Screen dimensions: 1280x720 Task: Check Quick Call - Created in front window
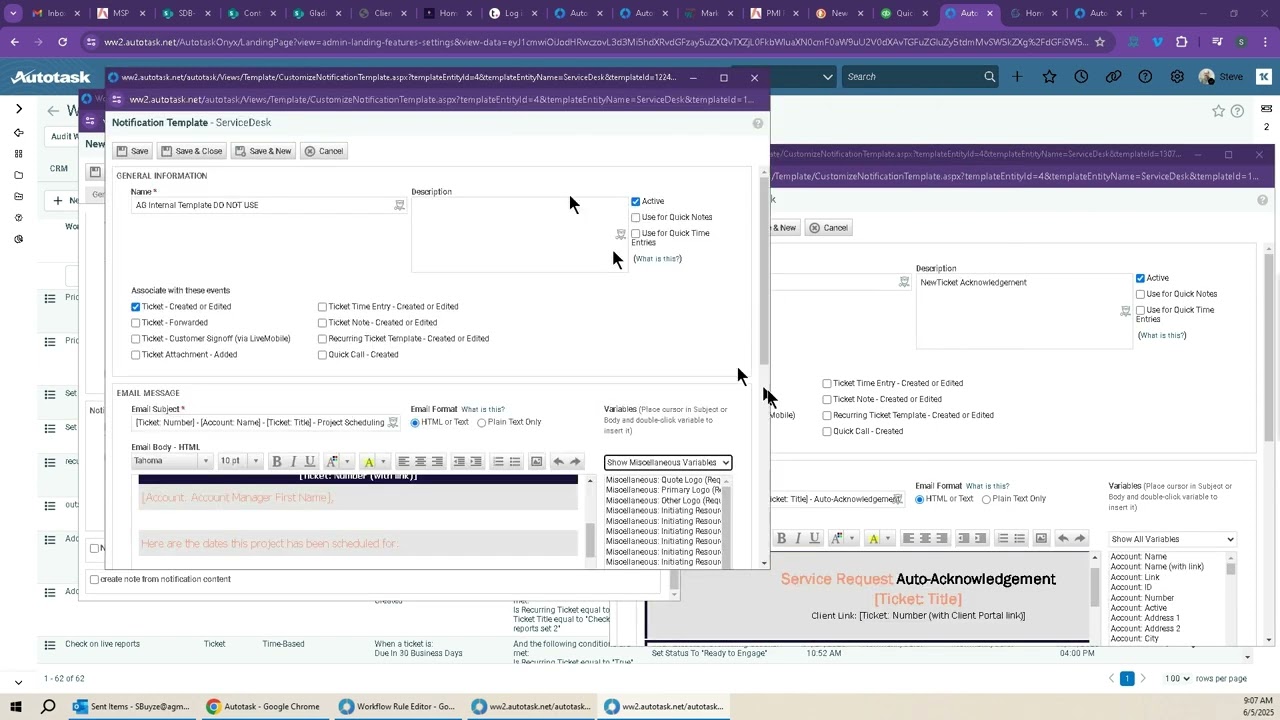(322, 355)
